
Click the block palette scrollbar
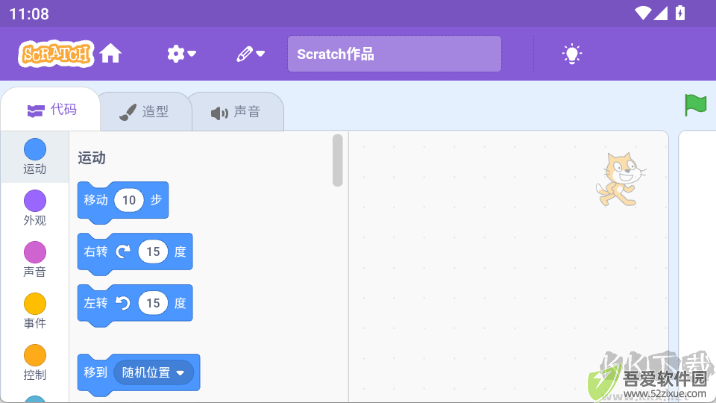tap(337, 160)
